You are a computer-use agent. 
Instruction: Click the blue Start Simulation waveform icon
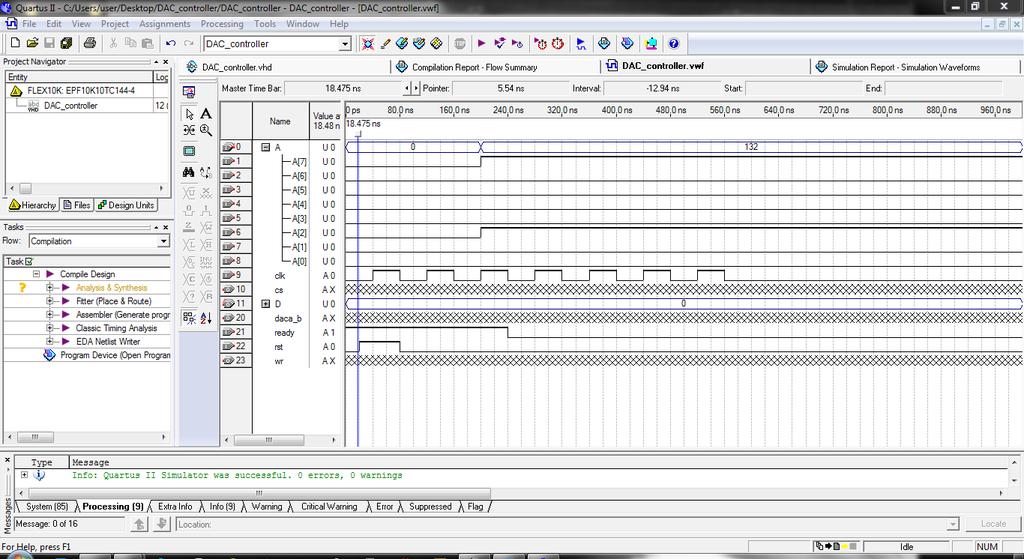pyautogui.click(x=581, y=44)
